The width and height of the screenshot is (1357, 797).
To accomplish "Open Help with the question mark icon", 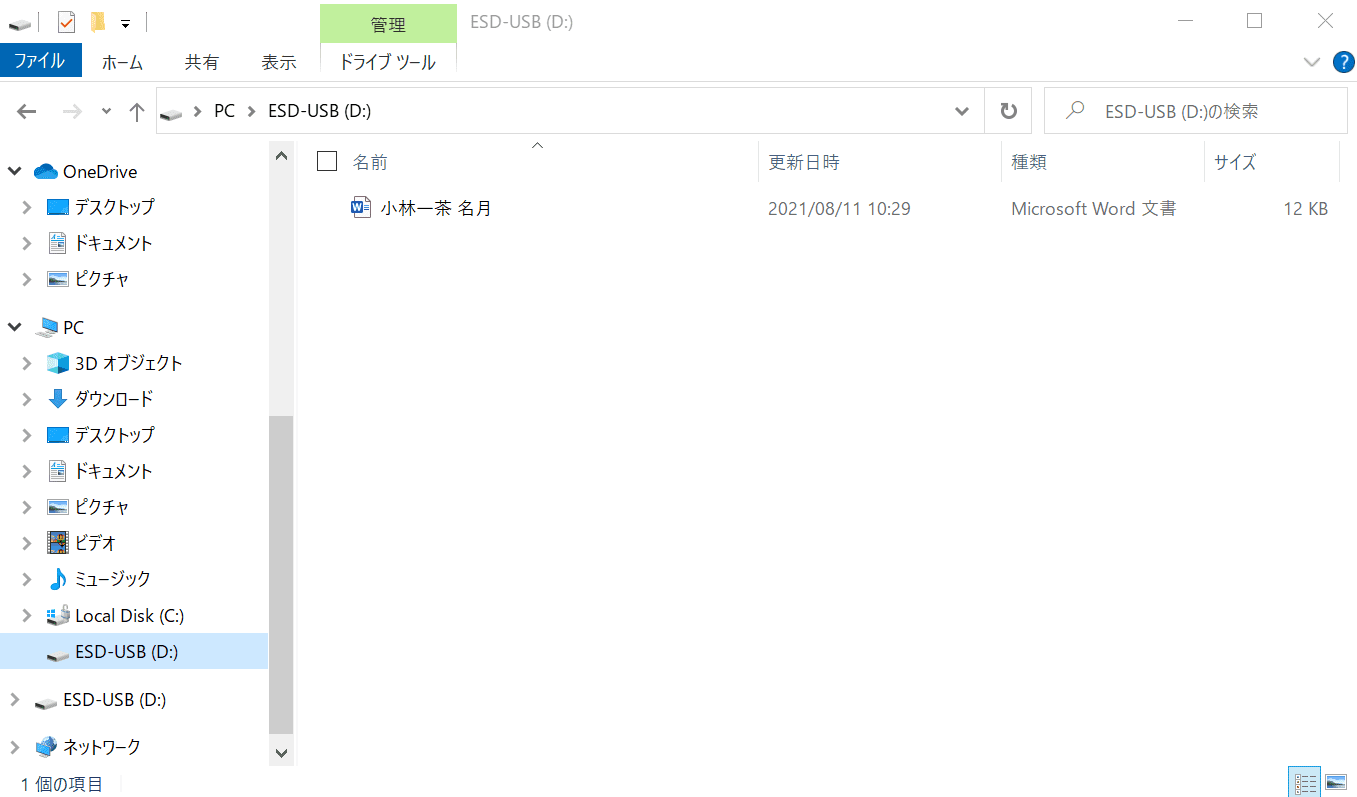I will (x=1343, y=62).
